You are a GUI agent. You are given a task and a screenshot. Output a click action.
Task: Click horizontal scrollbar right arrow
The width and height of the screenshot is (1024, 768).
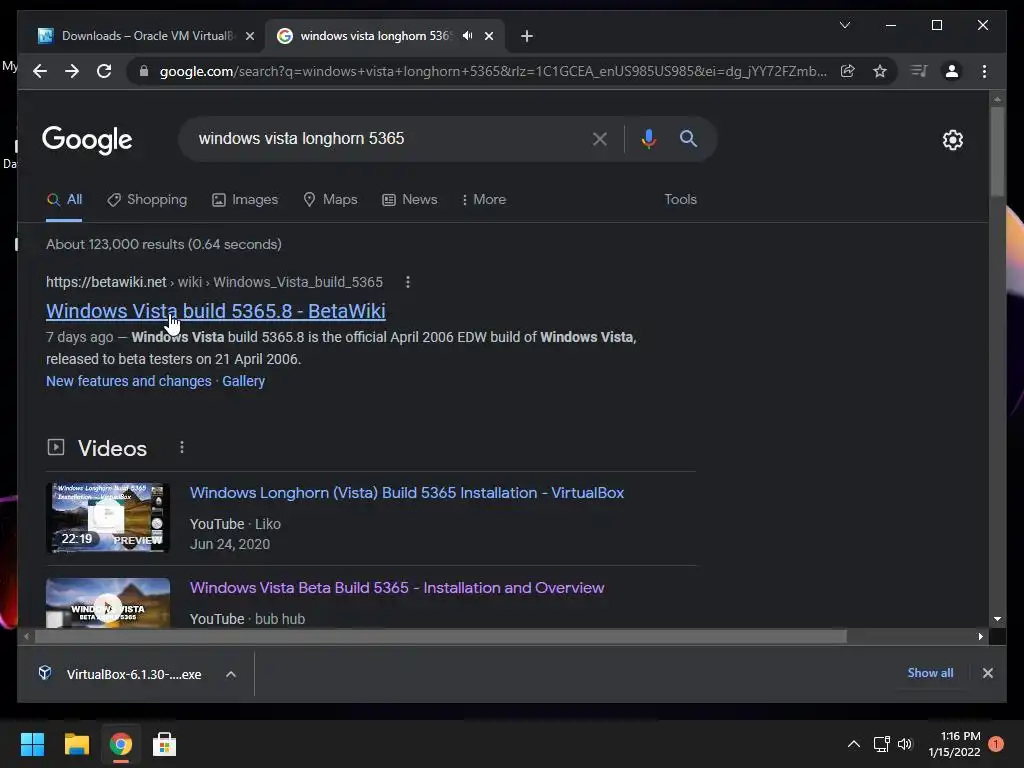tap(981, 636)
